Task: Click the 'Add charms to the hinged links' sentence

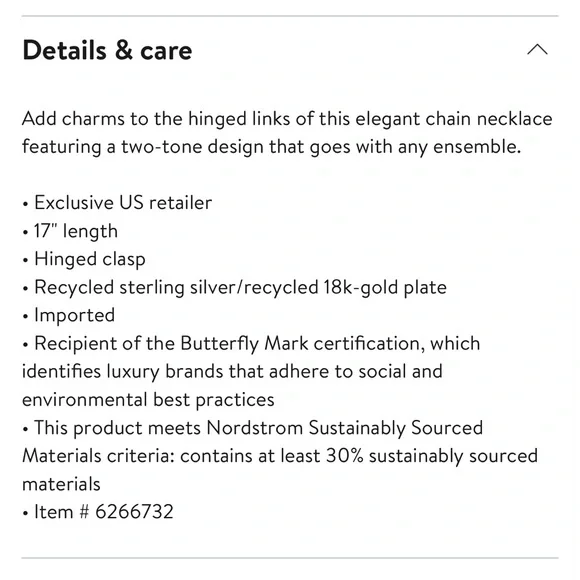Action: coord(287,119)
